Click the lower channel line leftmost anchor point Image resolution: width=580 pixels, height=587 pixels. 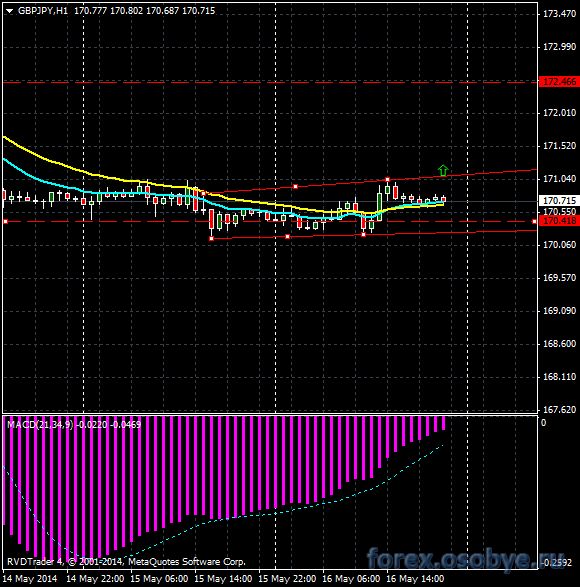211,238
